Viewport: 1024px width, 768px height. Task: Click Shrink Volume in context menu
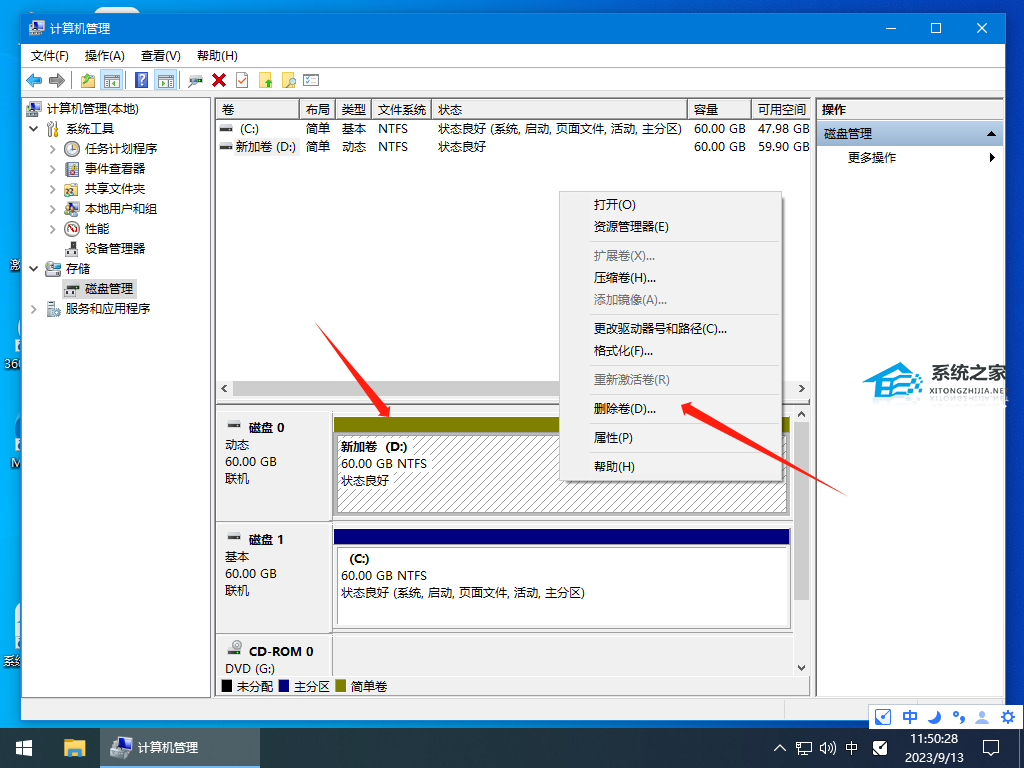624,277
